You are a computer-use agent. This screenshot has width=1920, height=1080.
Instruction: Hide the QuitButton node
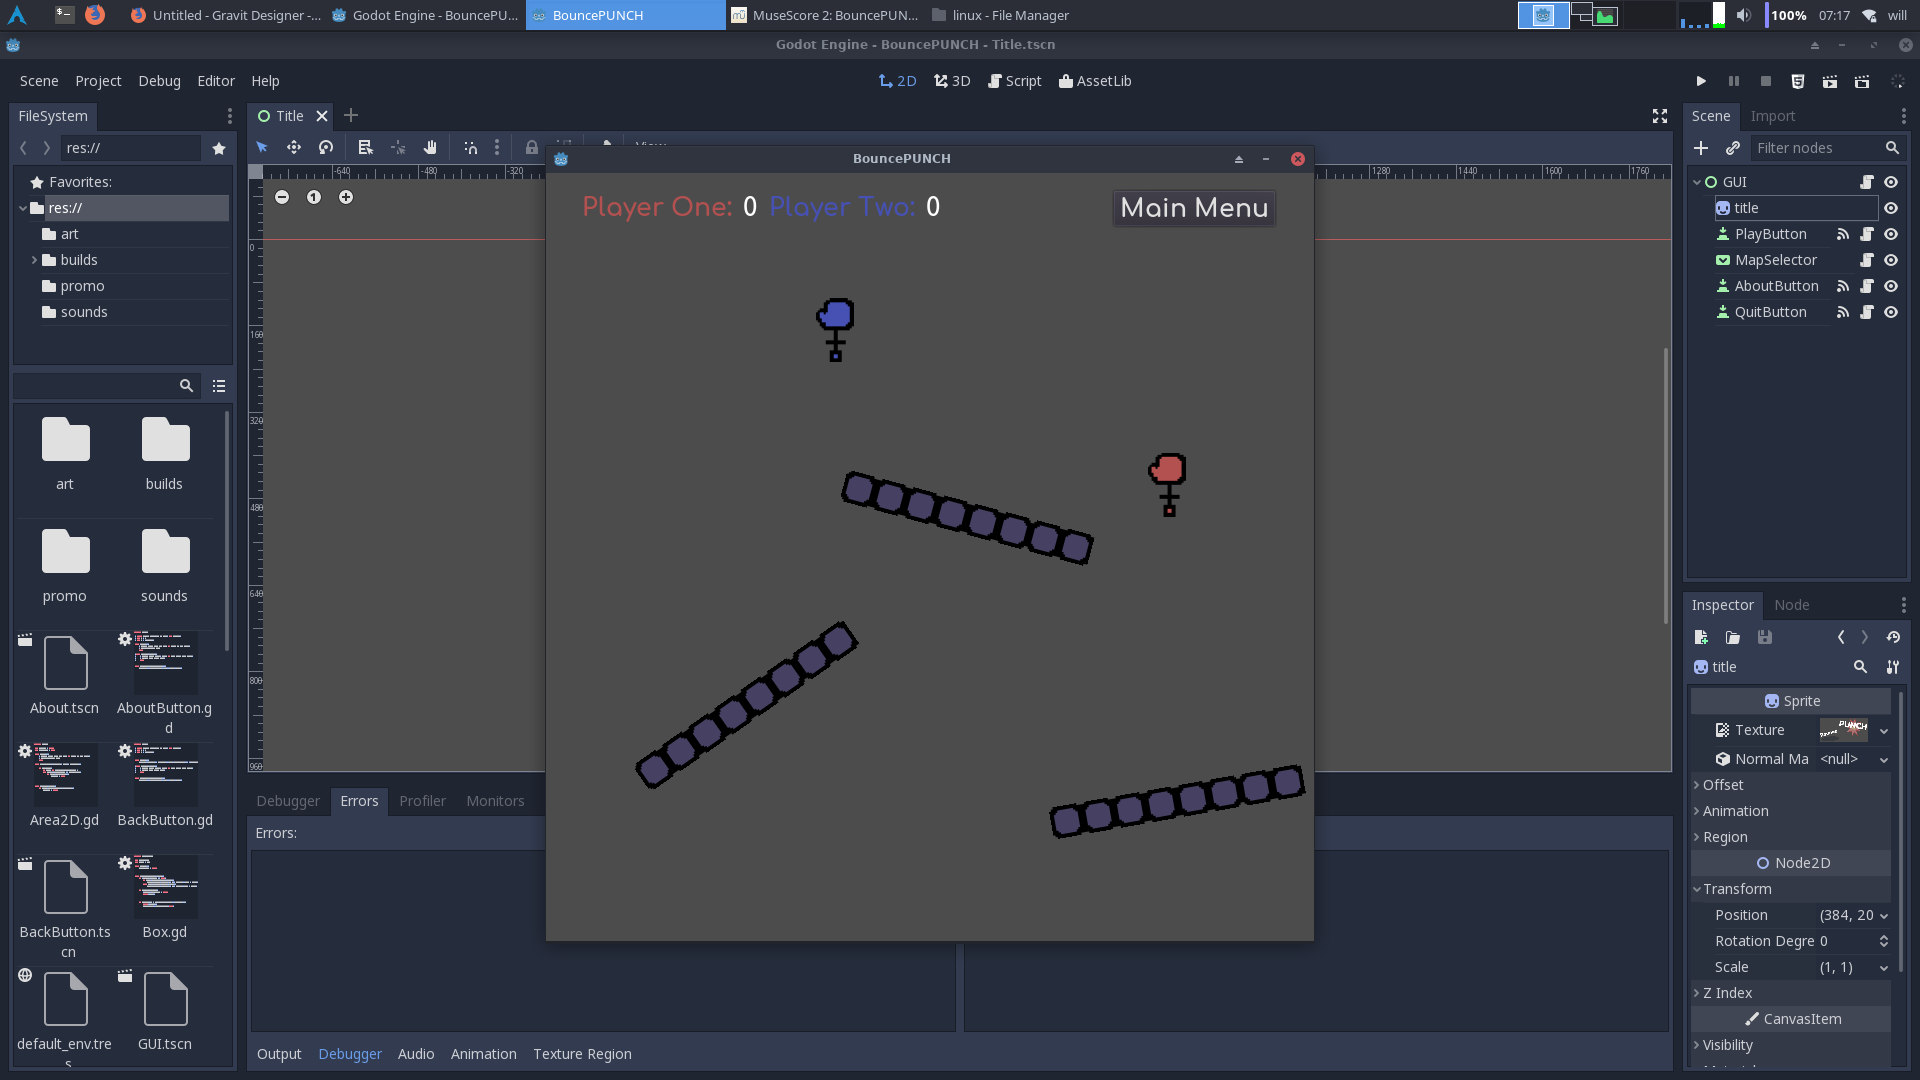pos(1891,312)
